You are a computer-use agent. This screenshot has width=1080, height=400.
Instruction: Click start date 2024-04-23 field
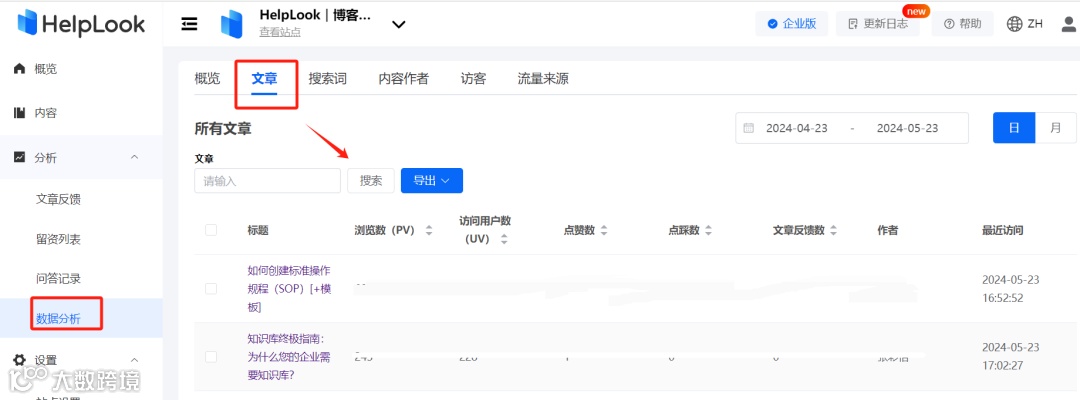point(797,128)
